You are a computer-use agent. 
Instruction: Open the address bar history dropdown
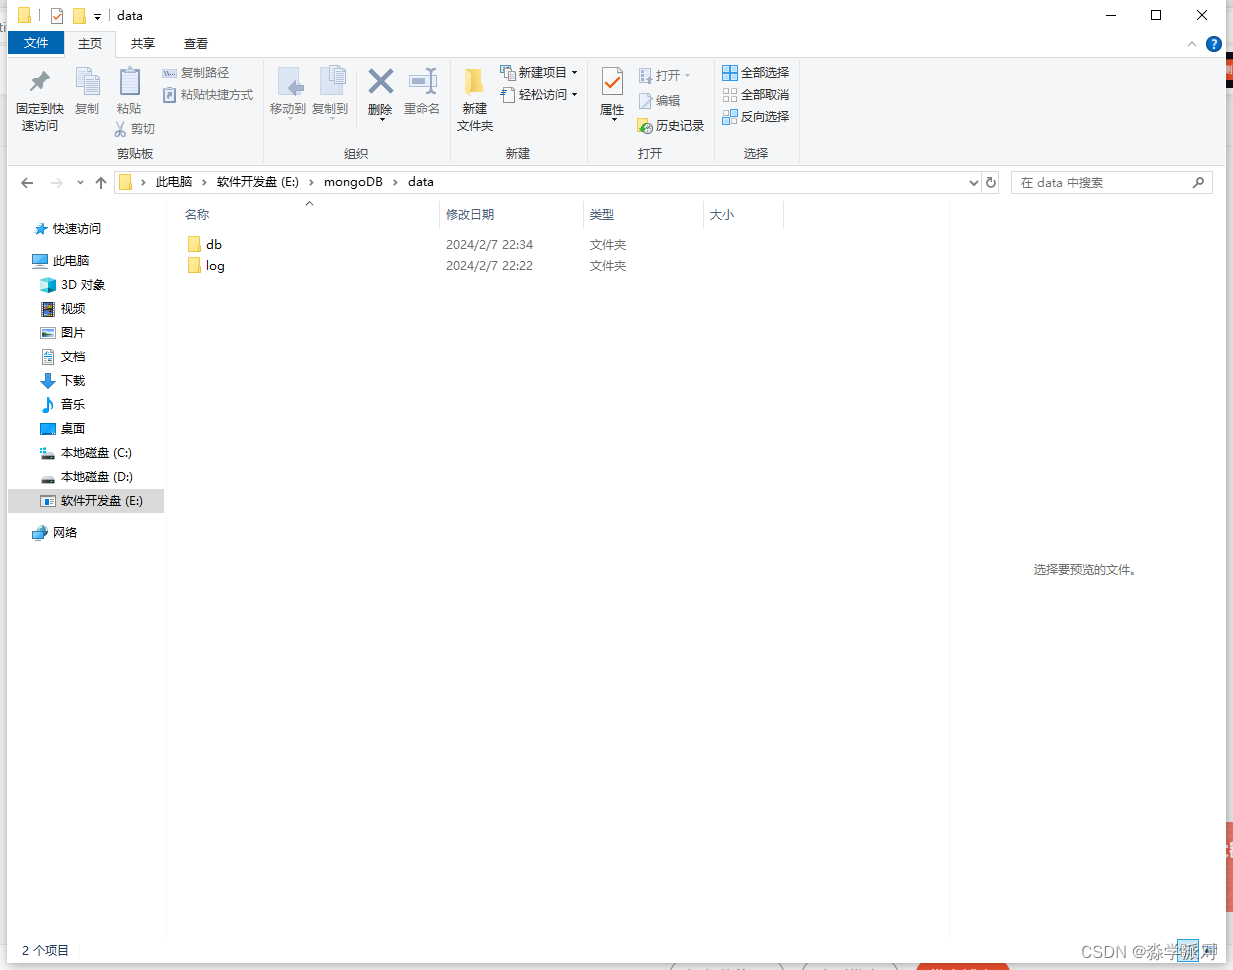click(x=972, y=182)
